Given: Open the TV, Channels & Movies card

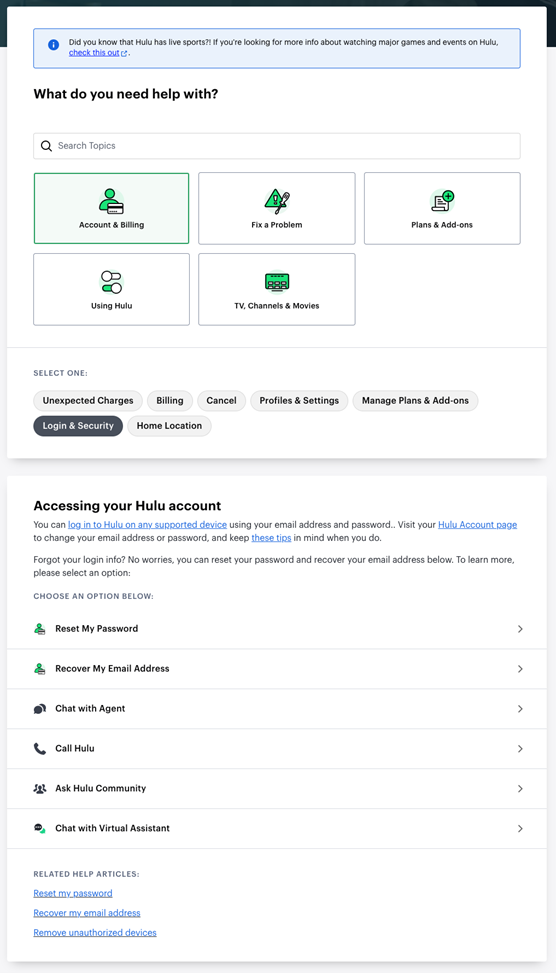Looking at the screenshot, I should pos(277,289).
